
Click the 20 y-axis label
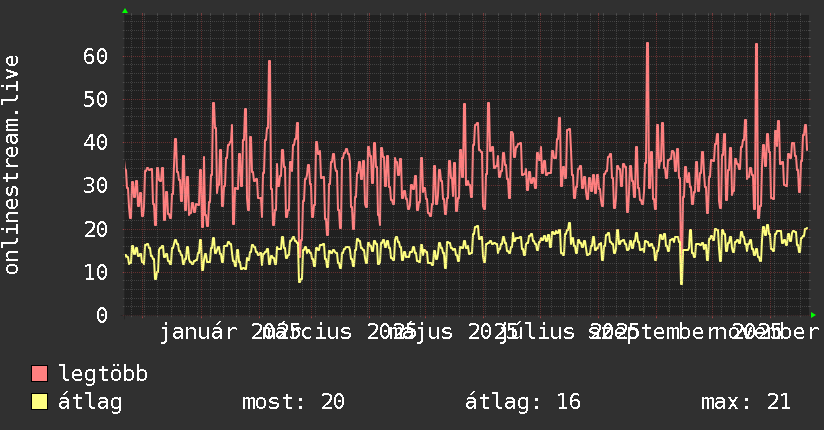pyautogui.click(x=96, y=229)
